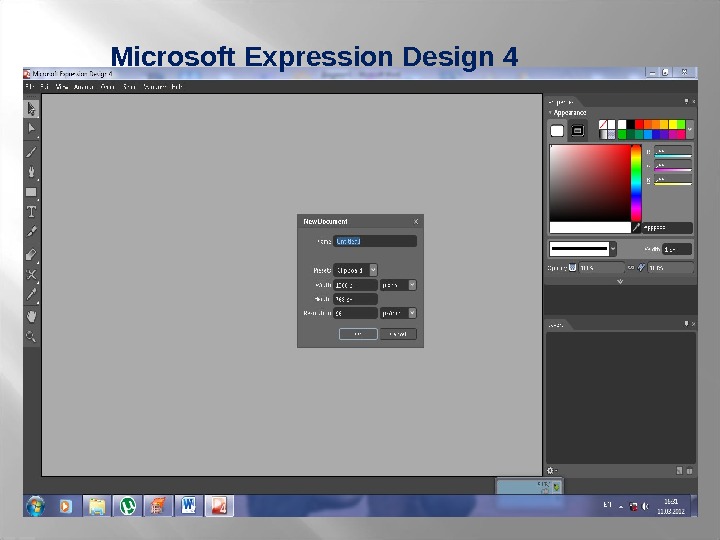Open the Select menu
Image resolution: width=720 pixels, height=540 pixels.
pyautogui.click(x=129, y=86)
